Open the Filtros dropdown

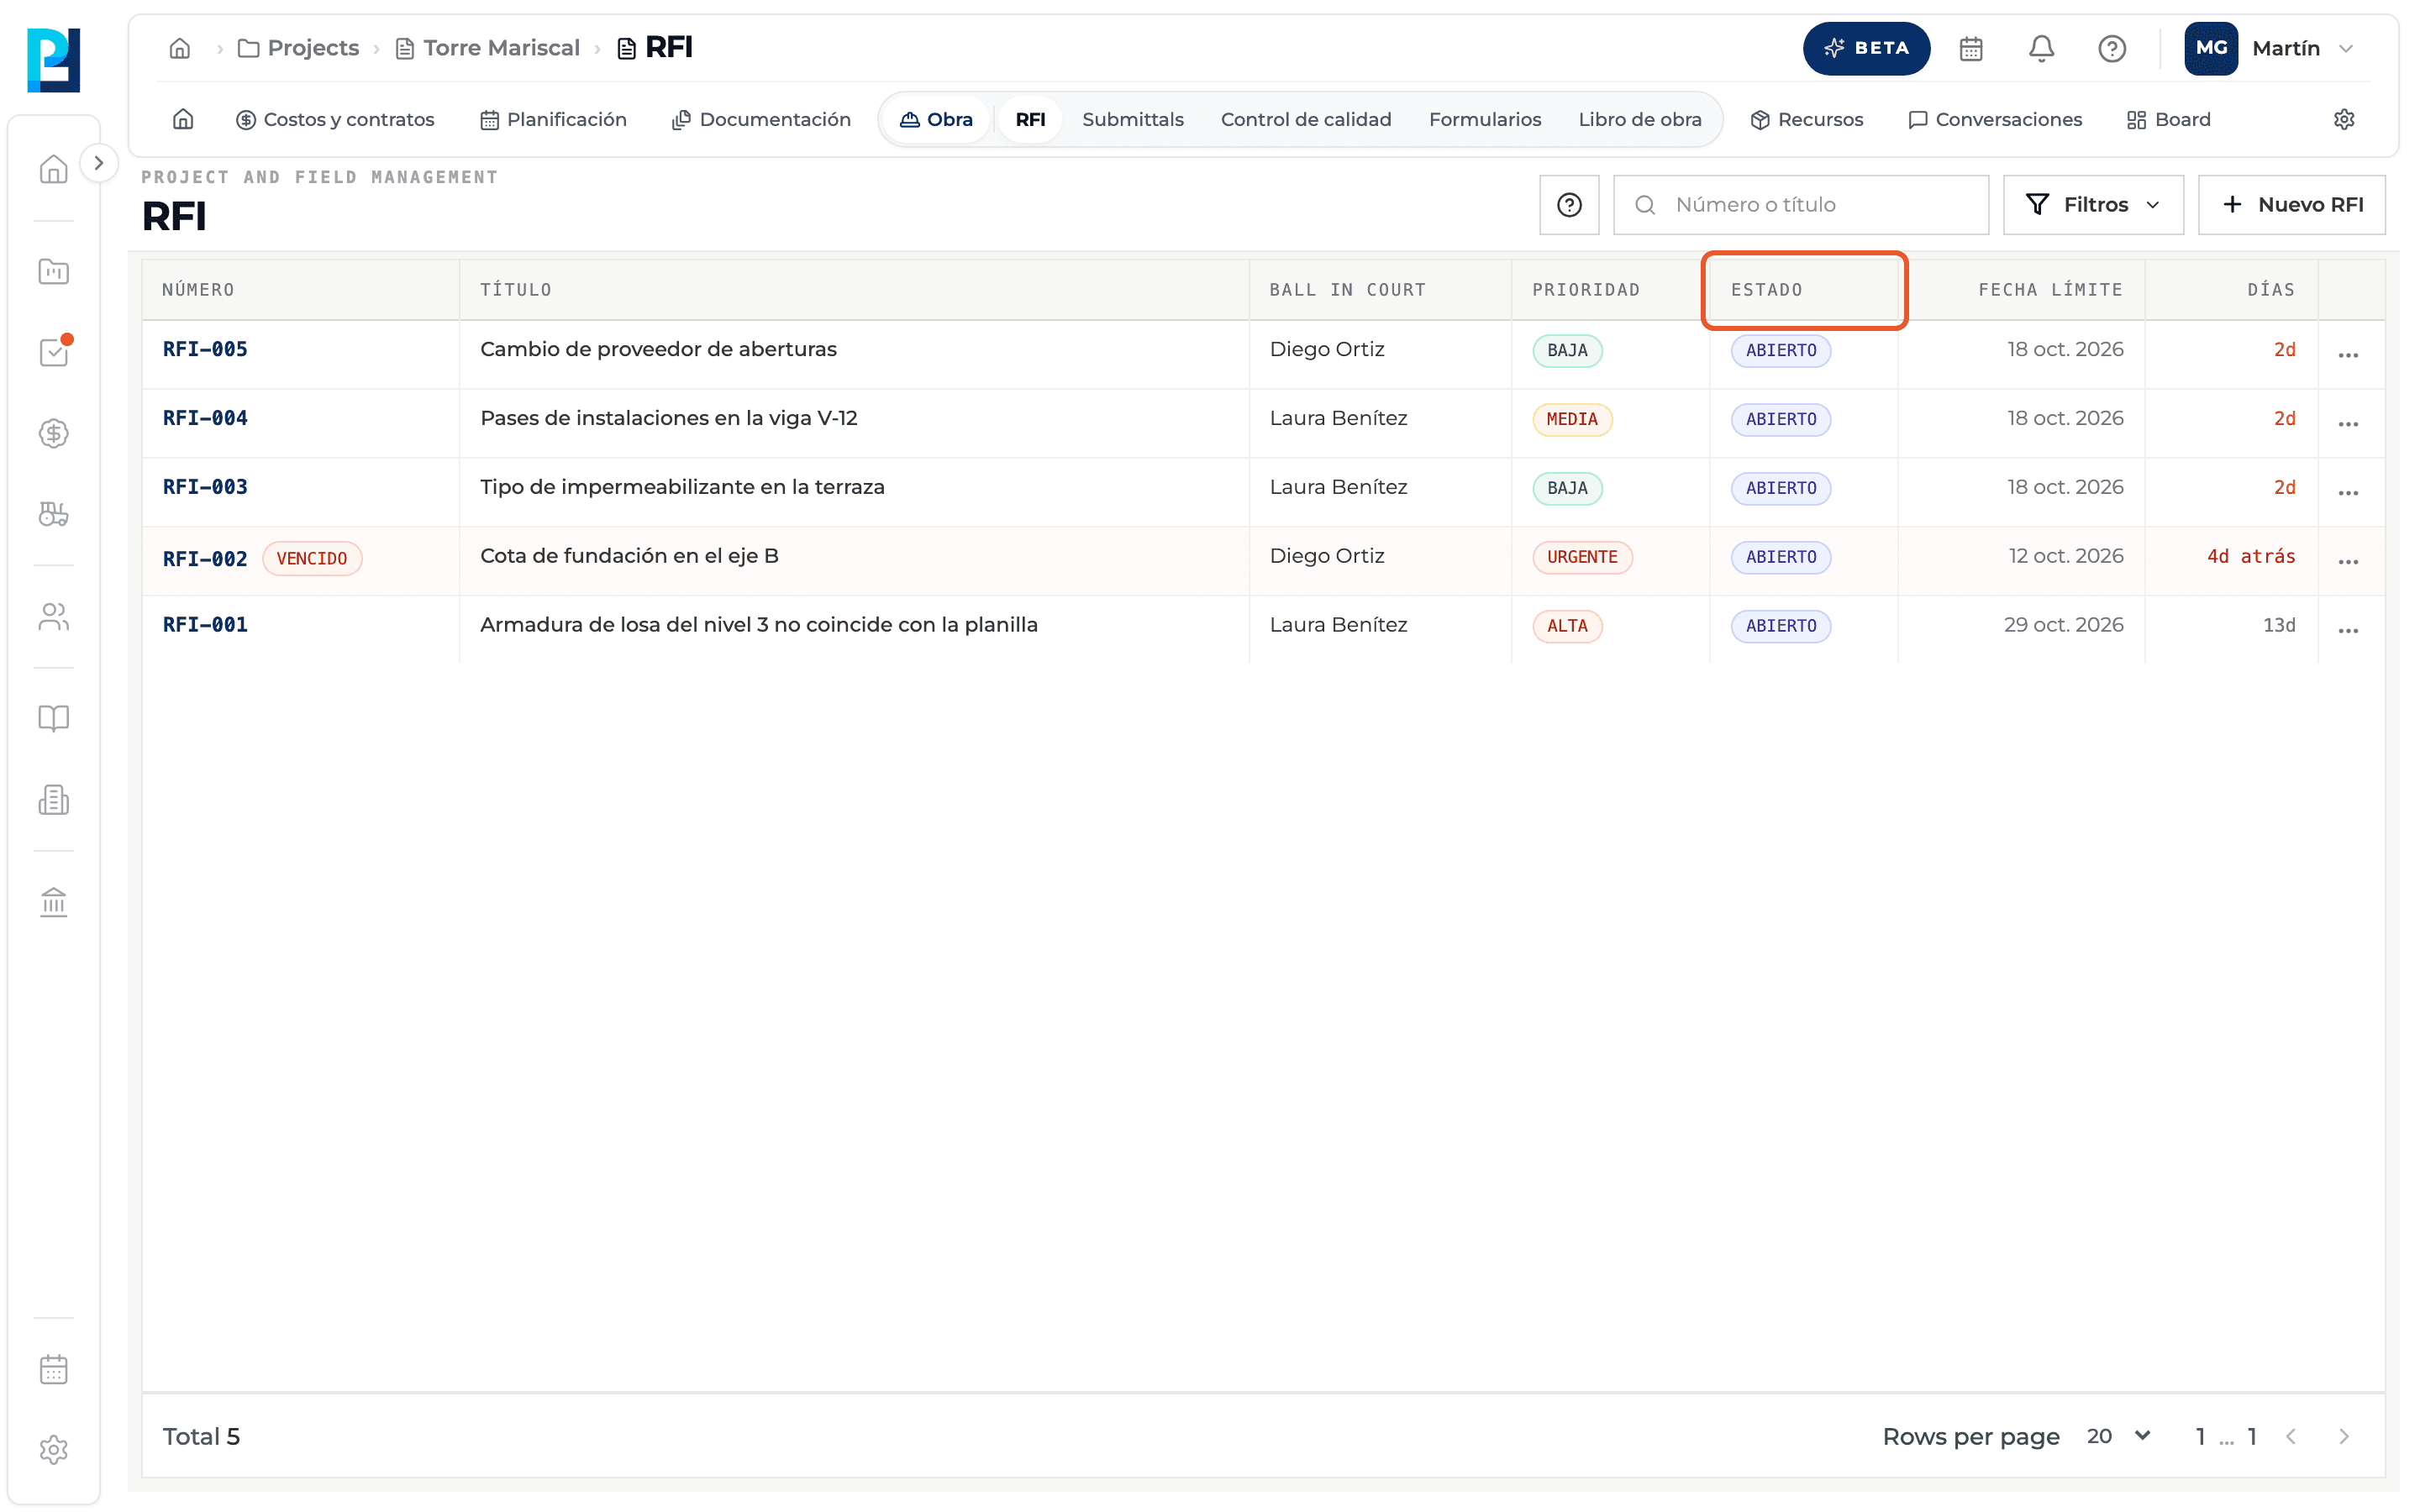coord(2093,205)
